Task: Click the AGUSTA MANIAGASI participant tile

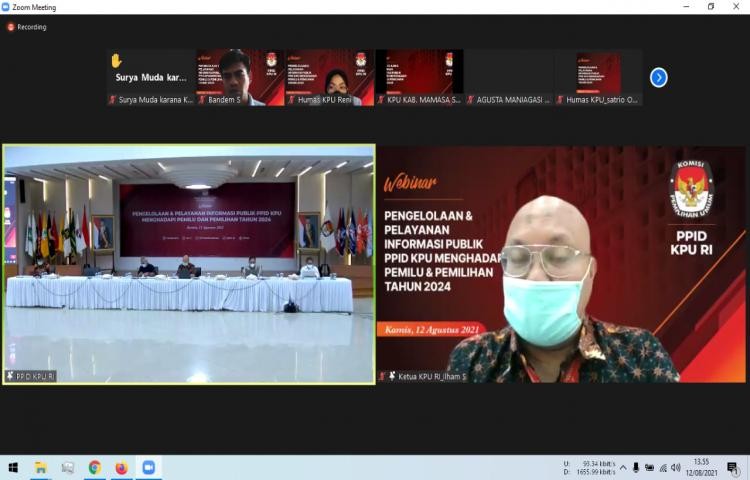Action: 508,78
